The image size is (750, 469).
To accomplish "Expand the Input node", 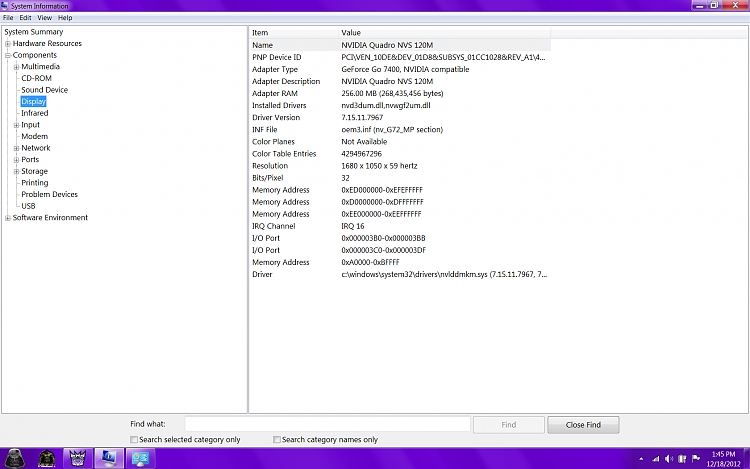I will click(16, 125).
